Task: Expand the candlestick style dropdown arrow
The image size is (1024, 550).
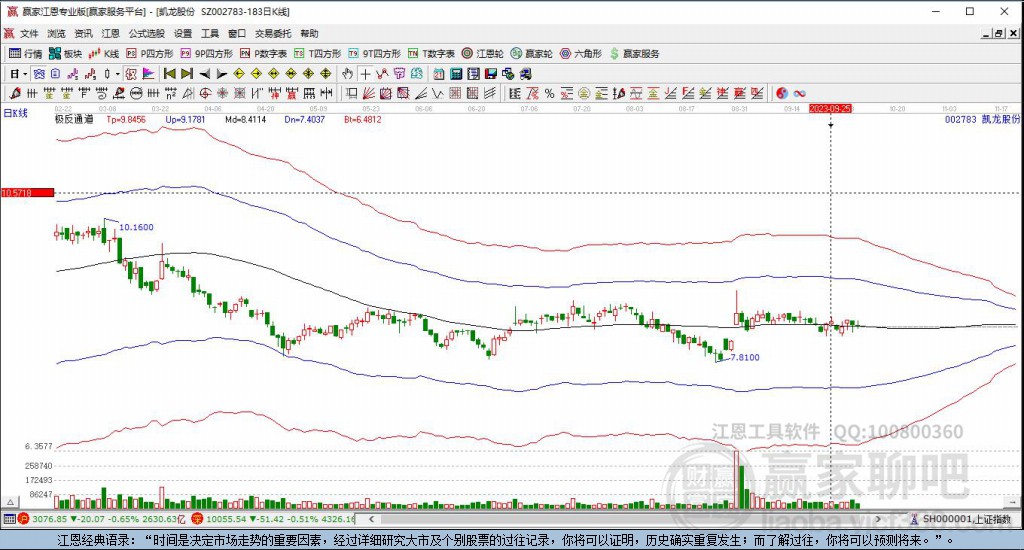Action: [x=118, y=74]
